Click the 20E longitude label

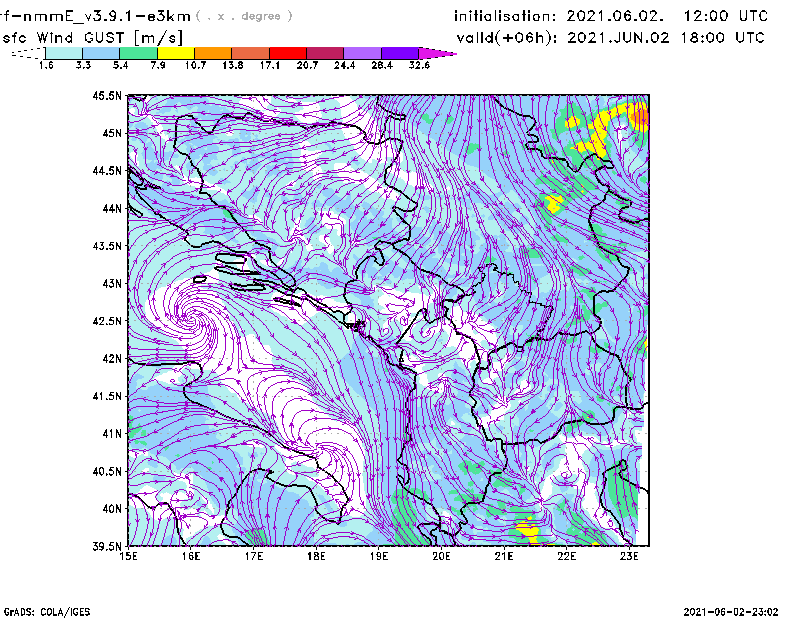click(441, 556)
